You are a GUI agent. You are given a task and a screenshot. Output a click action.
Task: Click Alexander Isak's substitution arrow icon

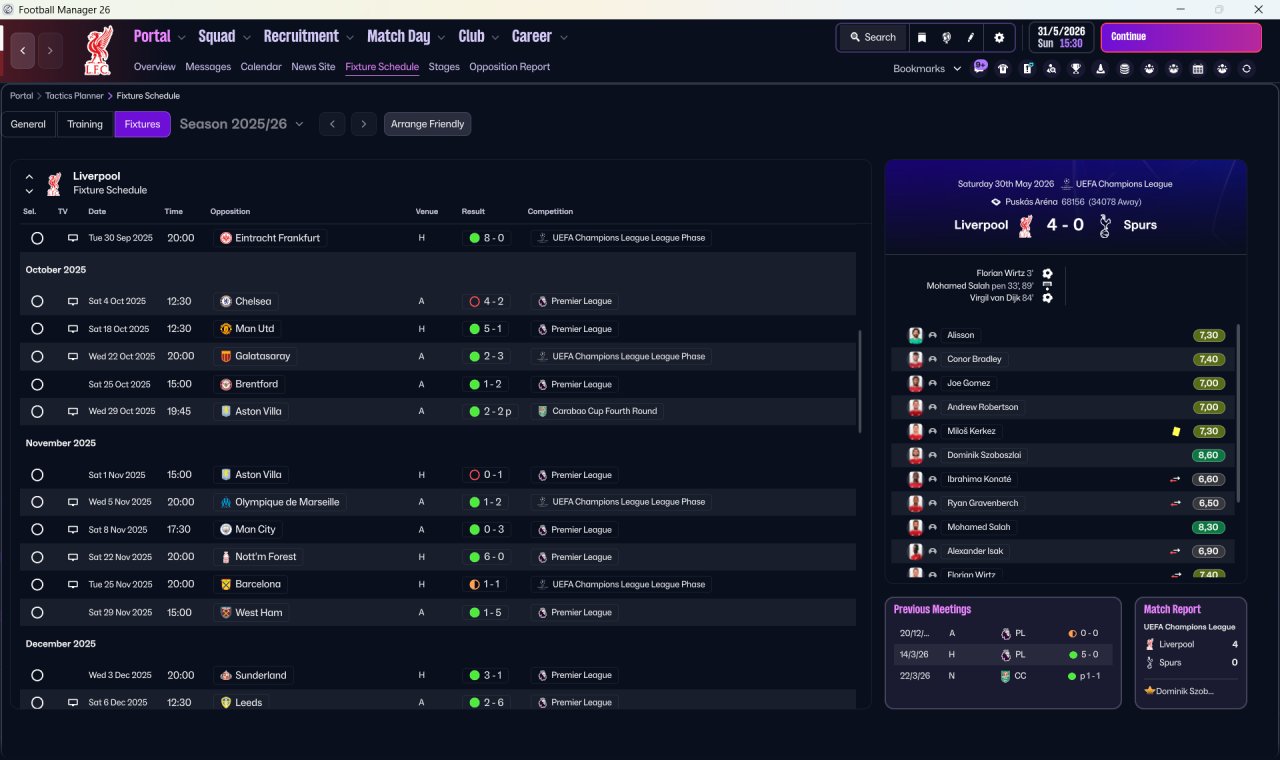coord(1176,551)
